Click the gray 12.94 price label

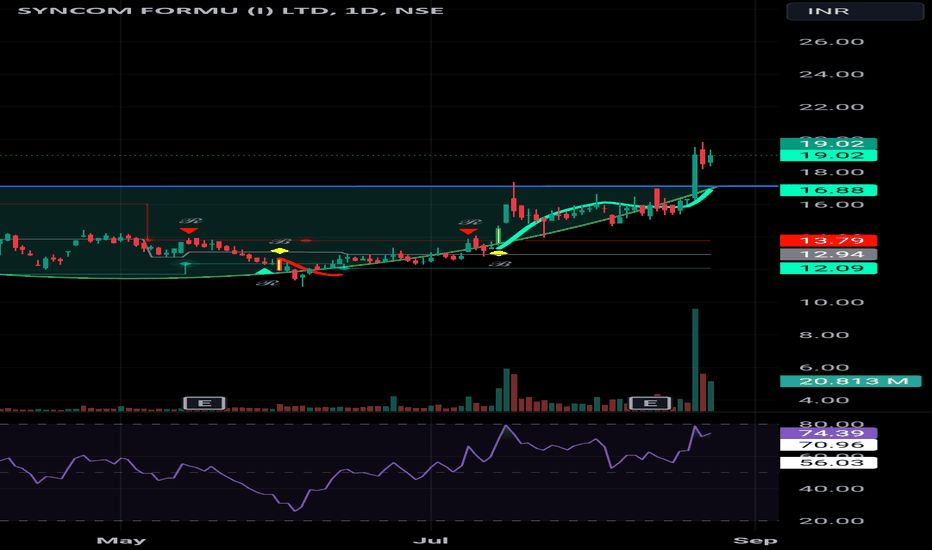click(x=829, y=254)
